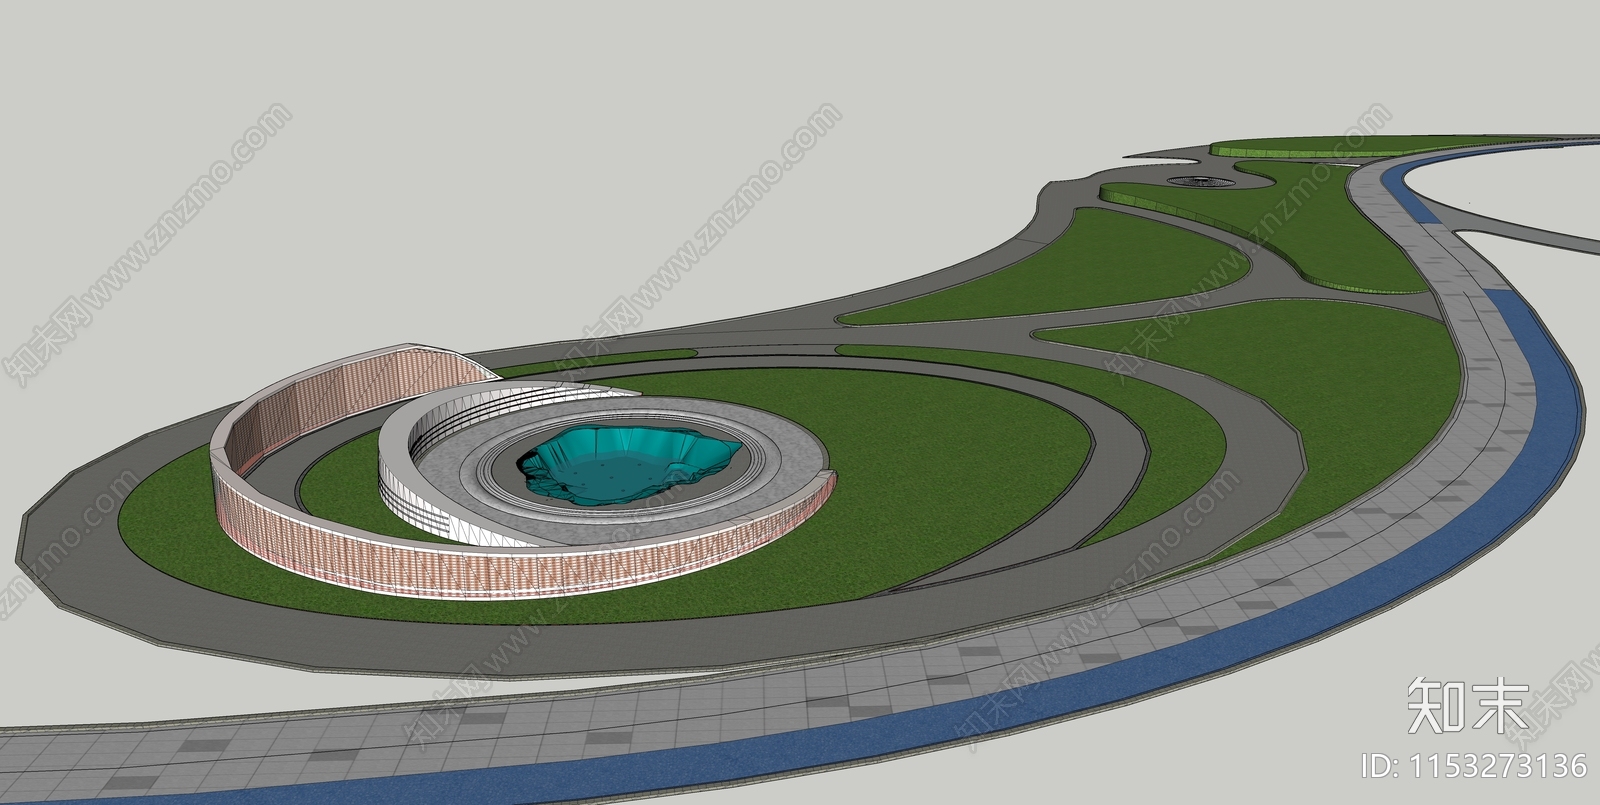This screenshot has height=805, width=1600.
Task: Click the ID: 1153273136 text
Action: coord(1475,765)
